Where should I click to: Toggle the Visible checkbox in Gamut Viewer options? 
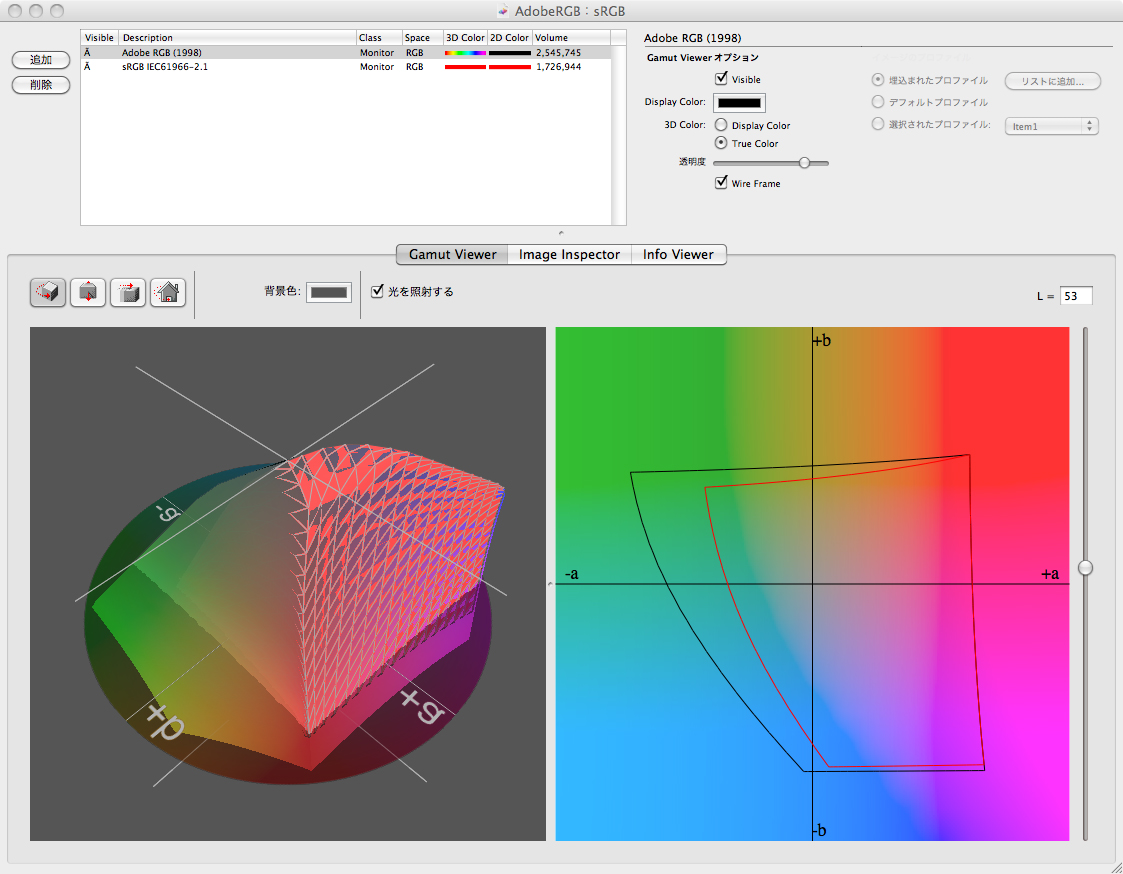click(x=721, y=78)
